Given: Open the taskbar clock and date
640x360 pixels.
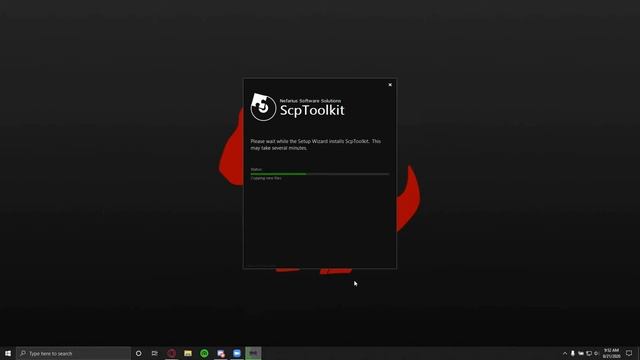Looking at the screenshot, I should tap(611, 353).
